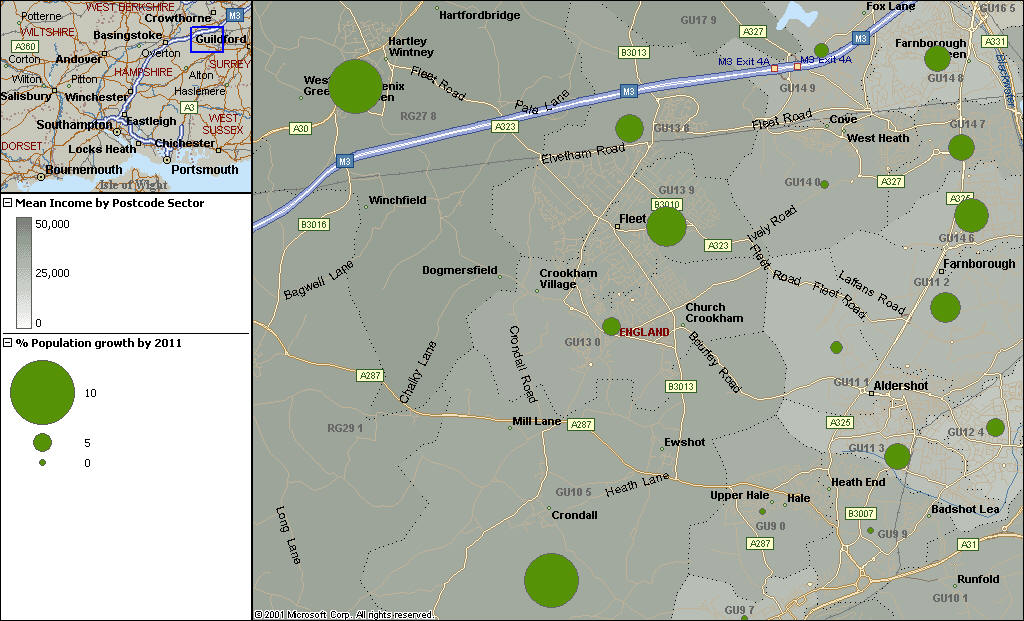The image size is (1024, 621).
Task: Click the green growth circle beside Fleet
Action: [x=666, y=226]
